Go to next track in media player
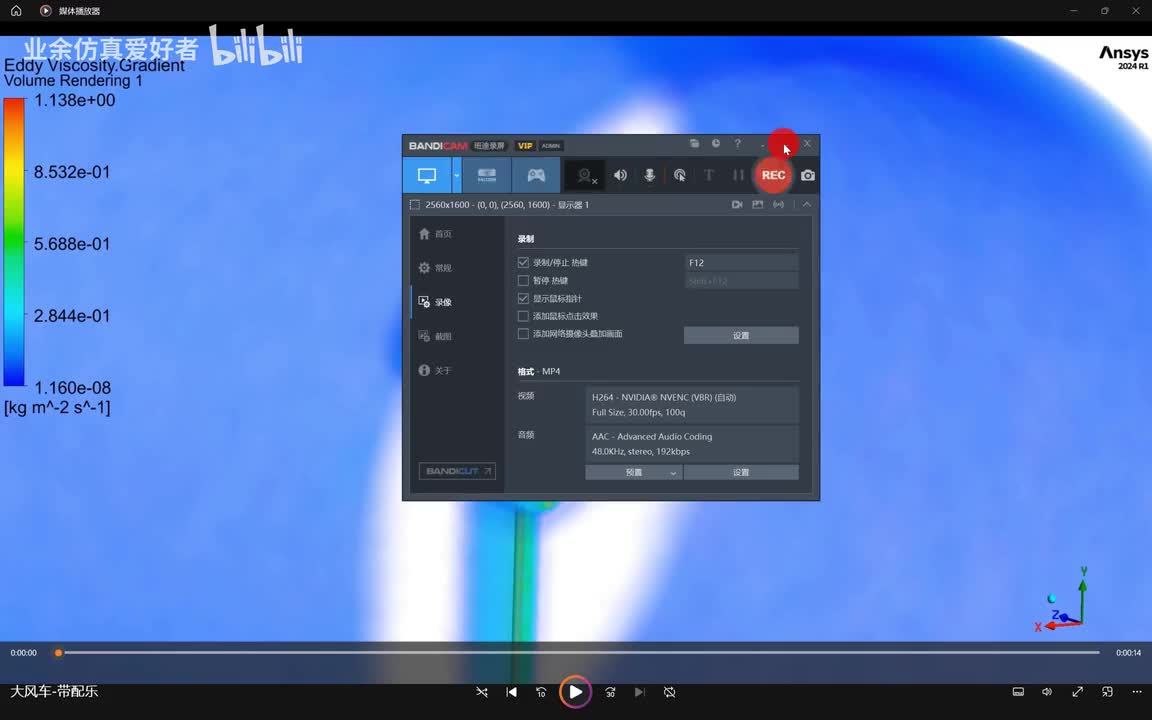This screenshot has width=1152, height=720. click(640, 692)
